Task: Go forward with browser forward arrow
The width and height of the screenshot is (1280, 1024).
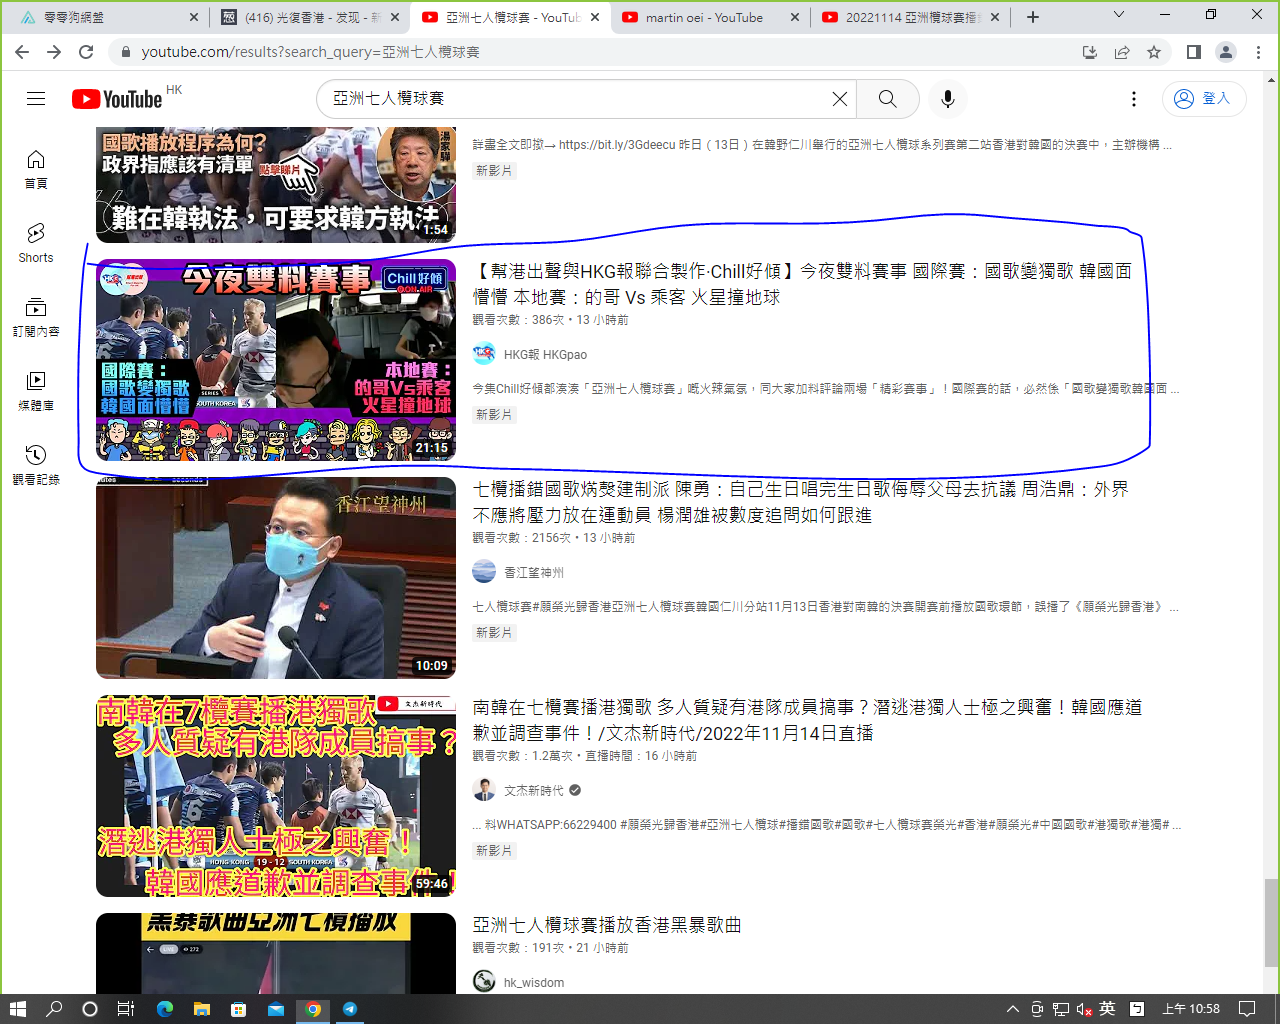Action: [54, 52]
